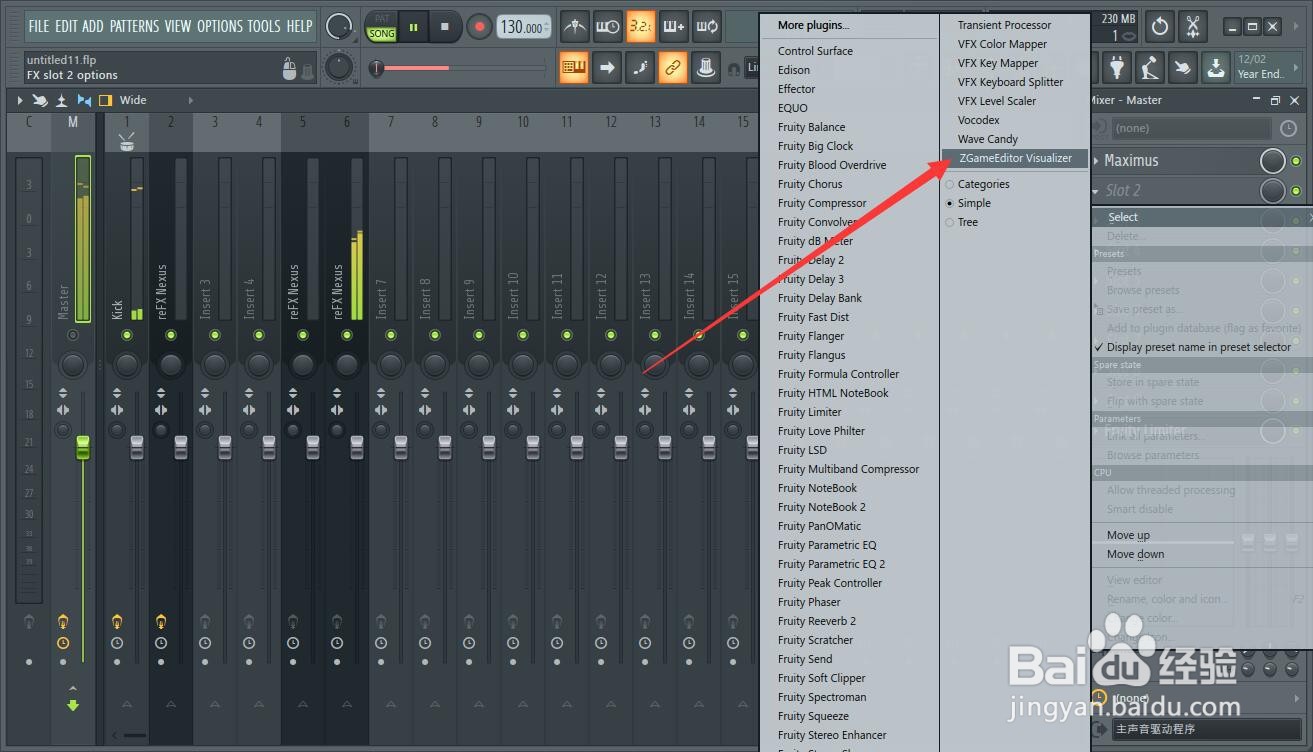Open the PATTERNS menu
Viewport: 1313px width, 752px height.
coord(135,26)
